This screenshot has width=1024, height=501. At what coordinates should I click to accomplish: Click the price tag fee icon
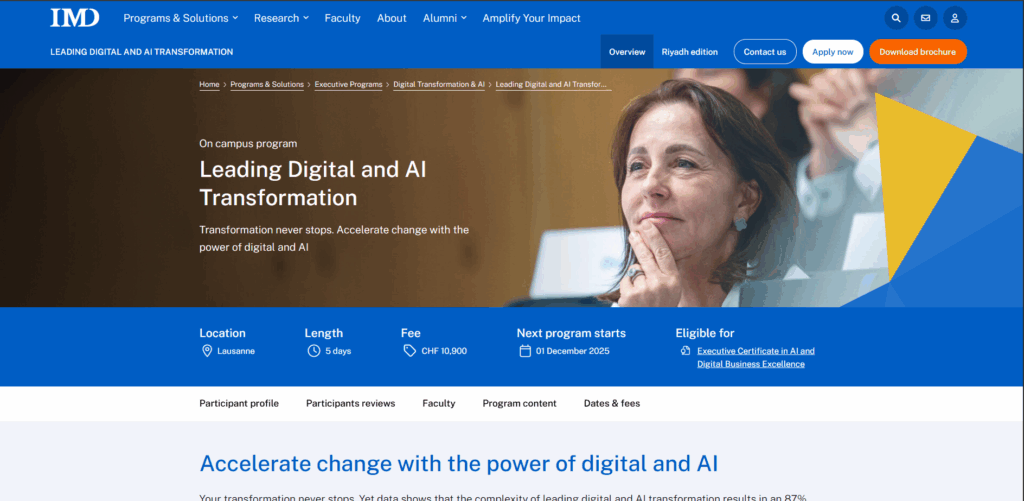(409, 351)
